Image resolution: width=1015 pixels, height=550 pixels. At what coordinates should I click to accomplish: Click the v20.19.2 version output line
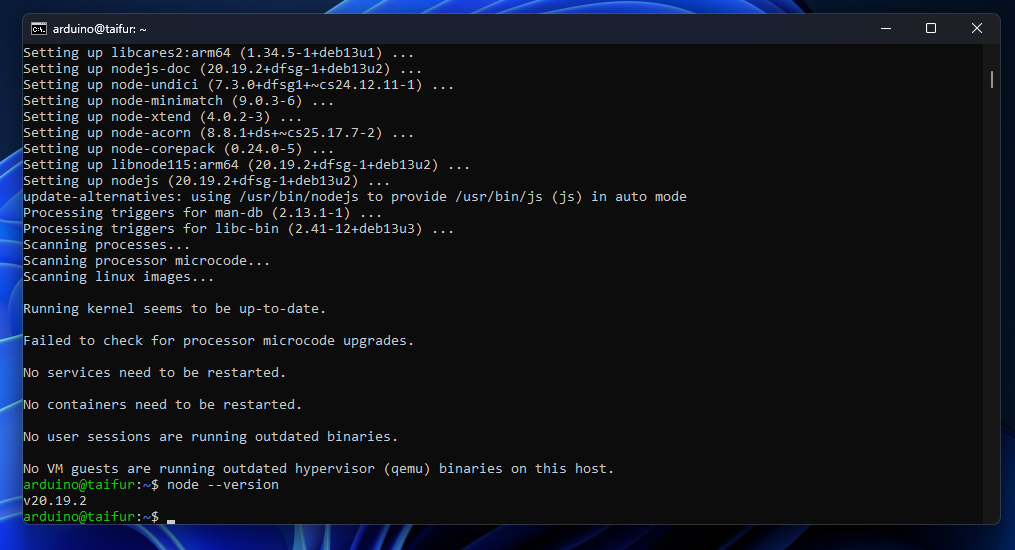pos(55,501)
